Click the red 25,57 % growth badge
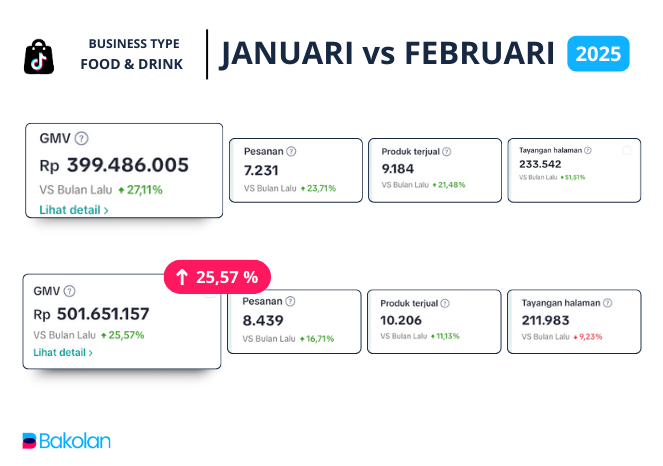The width and height of the screenshot is (663, 466). [217, 276]
